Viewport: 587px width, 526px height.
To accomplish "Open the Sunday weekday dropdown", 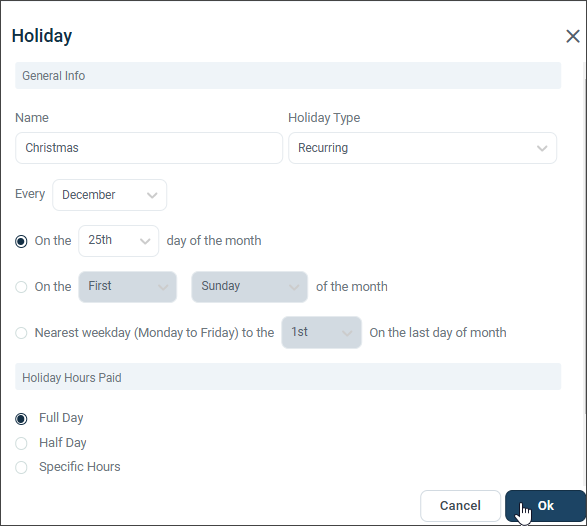I will [249, 287].
